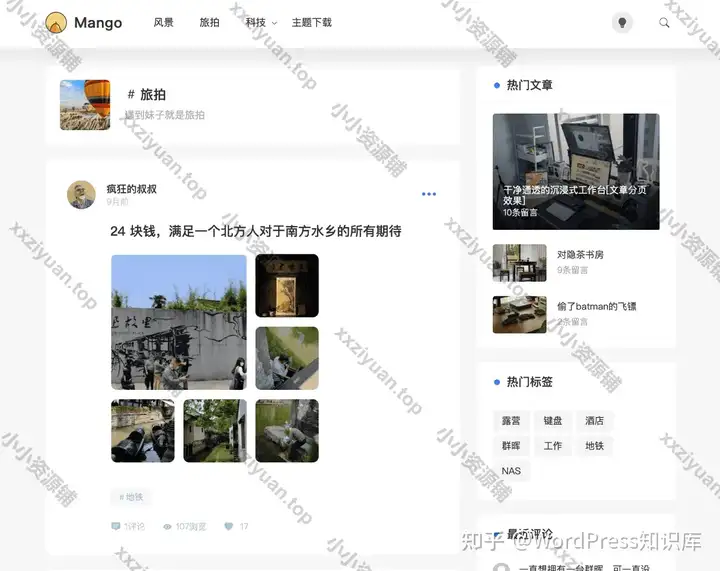720x571 pixels.
Task: Select the 酒店 tag
Action: tap(594, 420)
